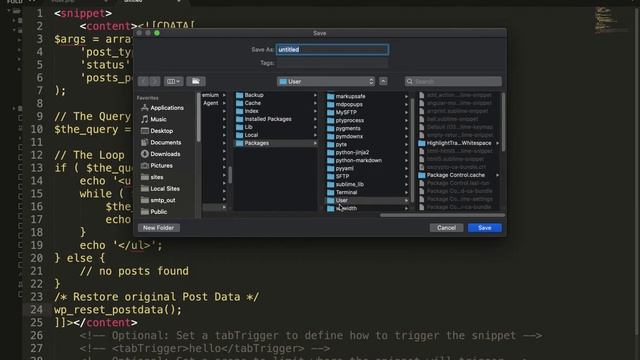
Task: Open the Package Control.cache folder
Action: (459, 175)
